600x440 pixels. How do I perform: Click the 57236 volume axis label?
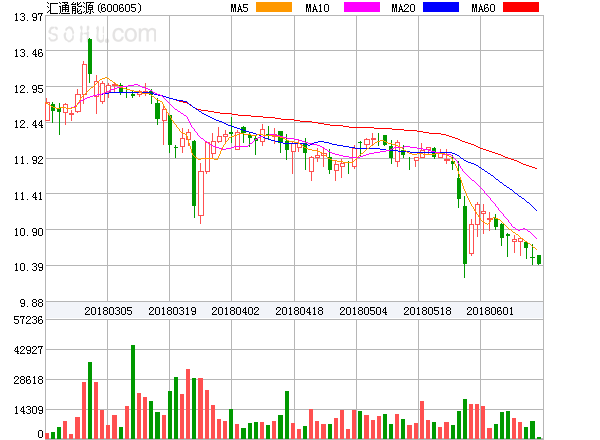point(29,320)
